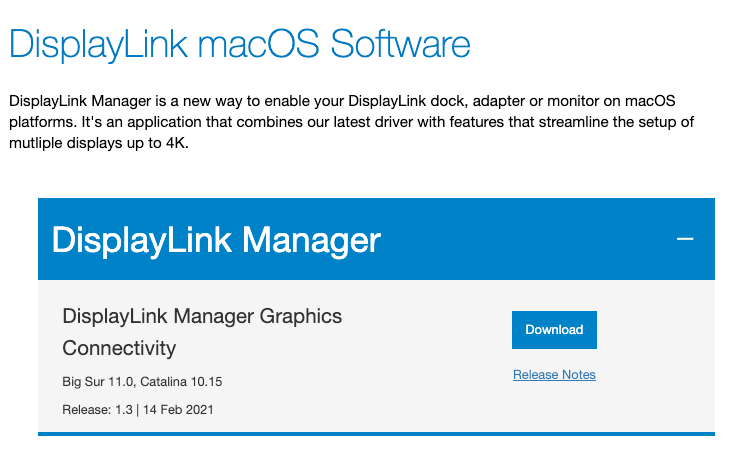Click the 'Big Sur 11.0, Catalina 10.15' text
Screen dimensions: 736x475
[x=142, y=382]
